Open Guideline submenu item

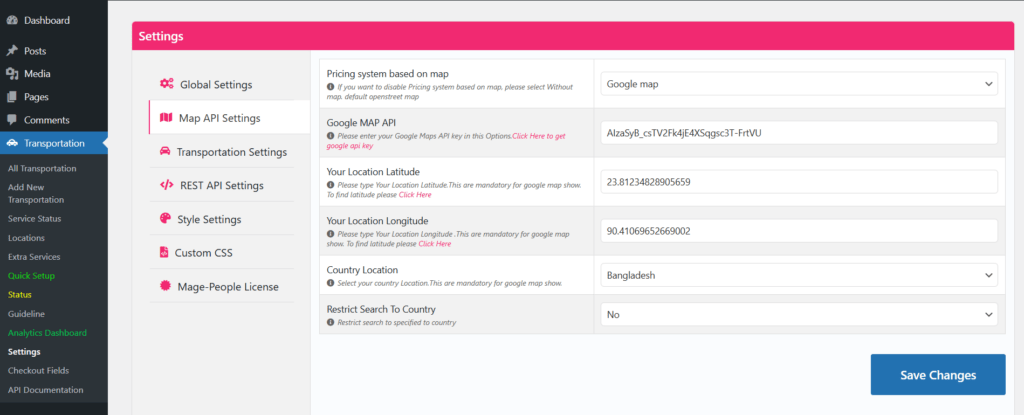pyautogui.click(x=26, y=314)
